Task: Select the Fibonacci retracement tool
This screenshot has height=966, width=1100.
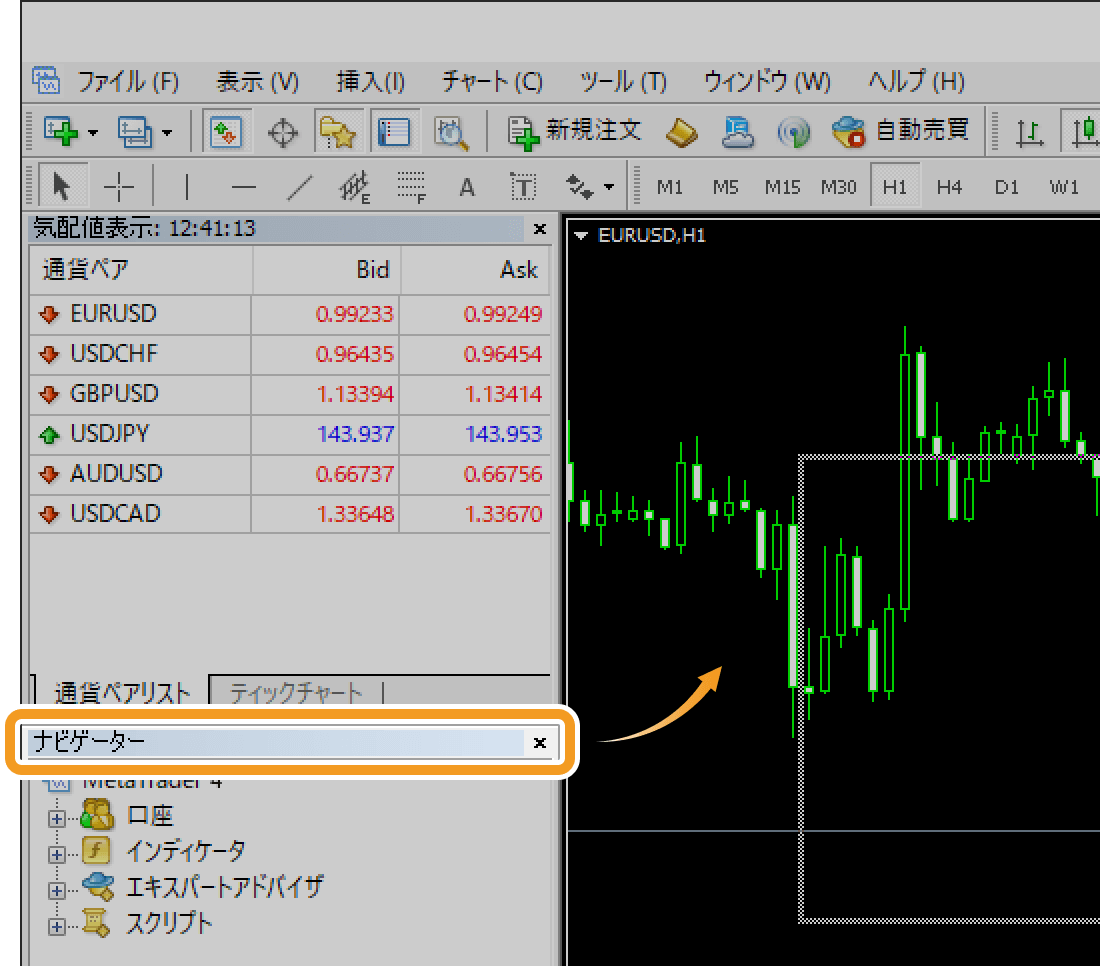Action: point(411,186)
